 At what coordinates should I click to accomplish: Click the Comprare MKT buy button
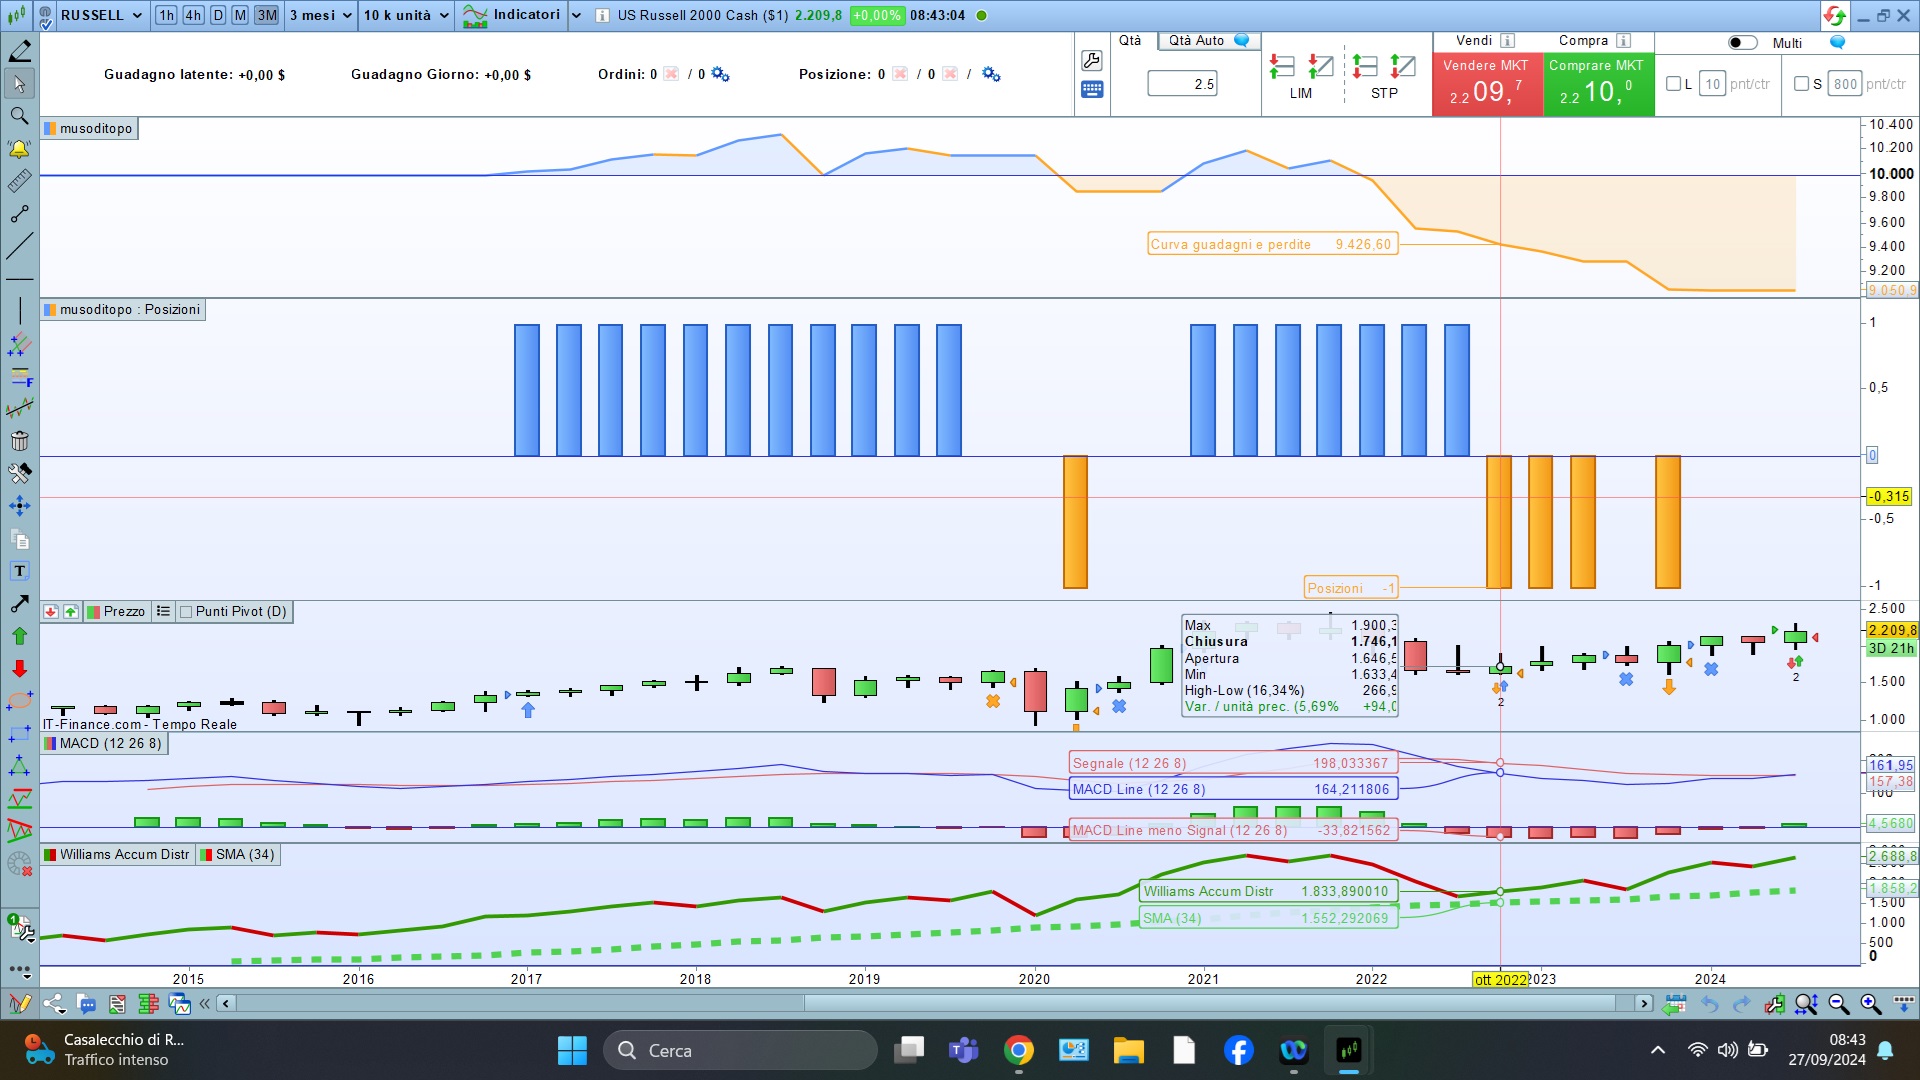[1597, 83]
